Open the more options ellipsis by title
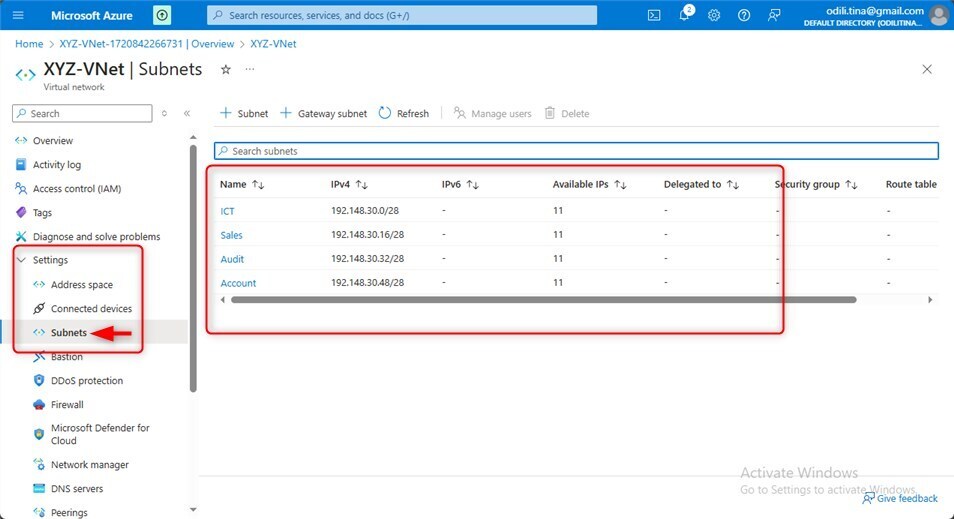Image resolution: width=954 pixels, height=519 pixels. tap(250, 70)
